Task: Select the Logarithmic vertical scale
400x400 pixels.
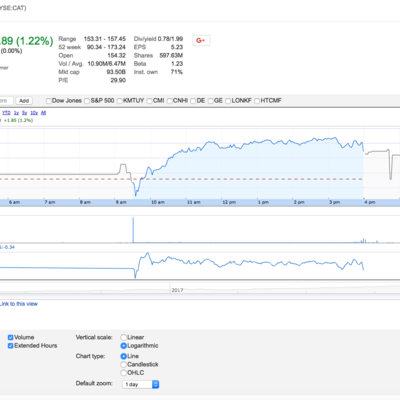Action: tap(124, 346)
